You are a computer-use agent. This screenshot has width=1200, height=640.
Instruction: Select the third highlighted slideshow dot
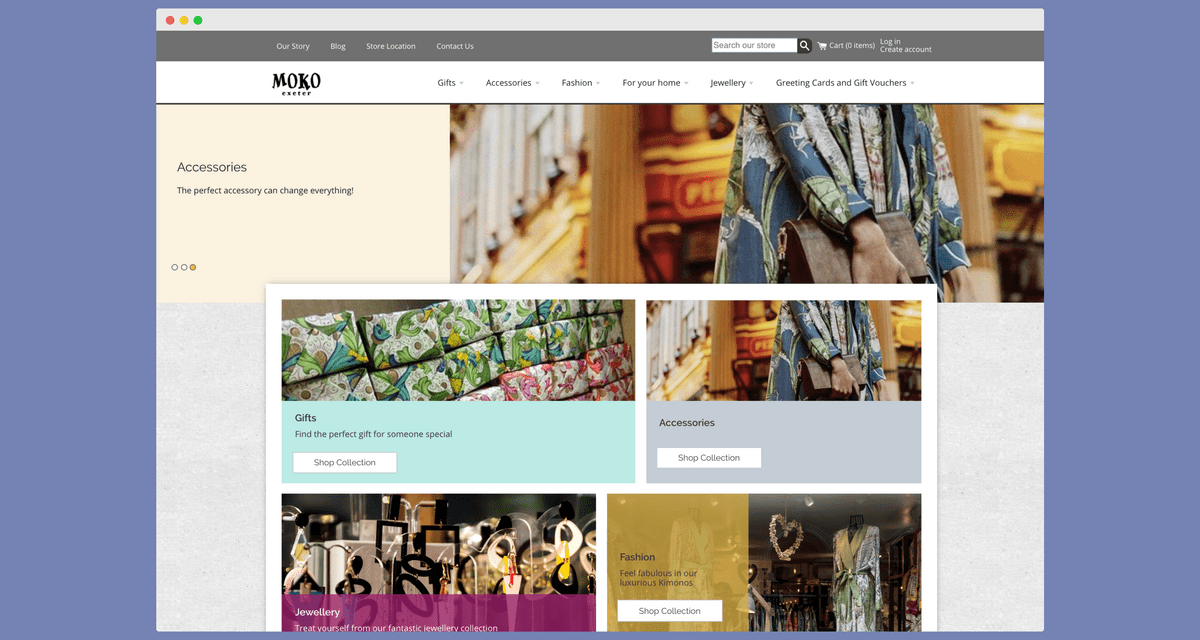[193, 268]
